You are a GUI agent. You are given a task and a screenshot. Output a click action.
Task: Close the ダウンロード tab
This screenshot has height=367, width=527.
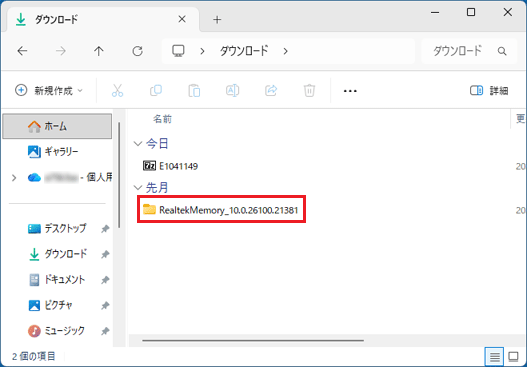pyautogui.click(x=182, y=19)
